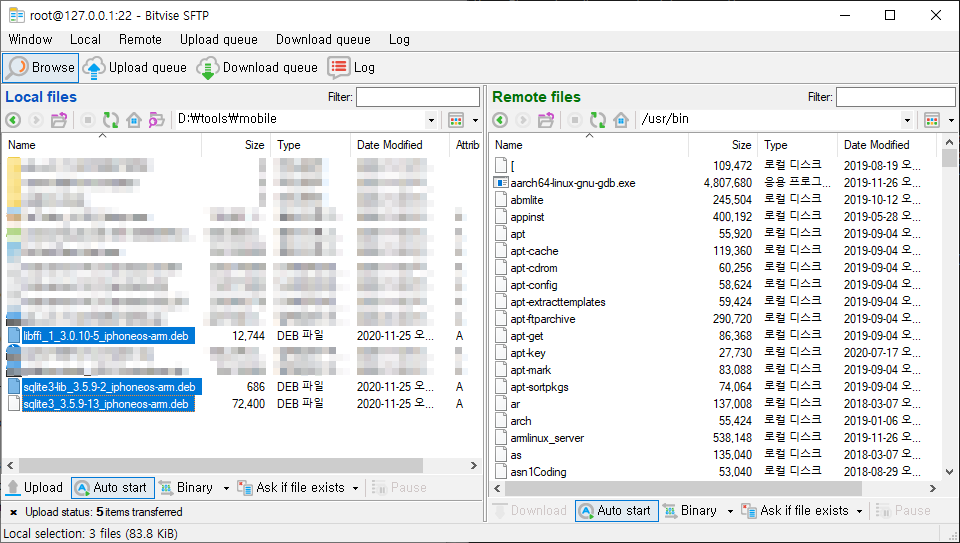Viewport: 960px width, 543px height.
Task: Select sqlite3-lib_3.5.9-2_iphoneos-arm.deb
Action: pyautogui.click(x=109, y=387)
